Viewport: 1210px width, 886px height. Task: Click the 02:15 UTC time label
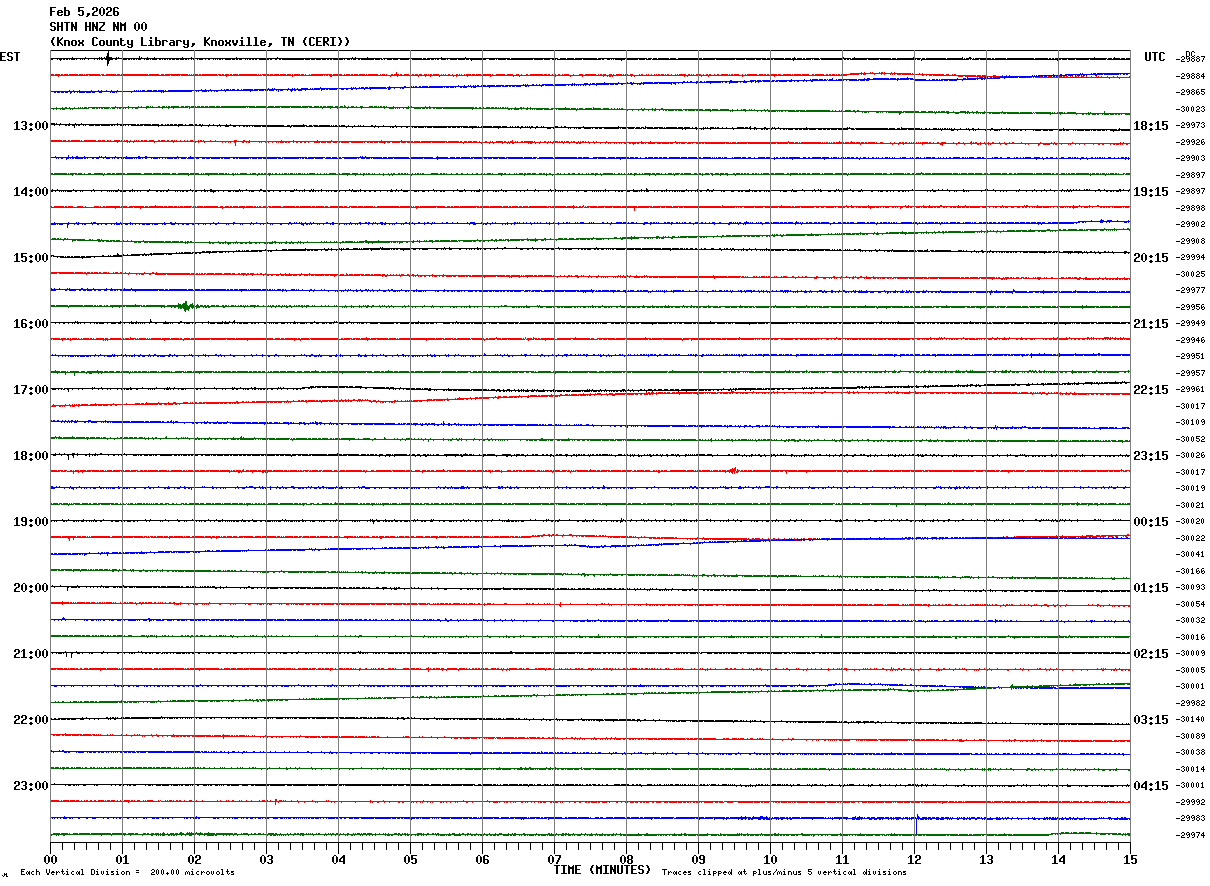click(1151, 654)
